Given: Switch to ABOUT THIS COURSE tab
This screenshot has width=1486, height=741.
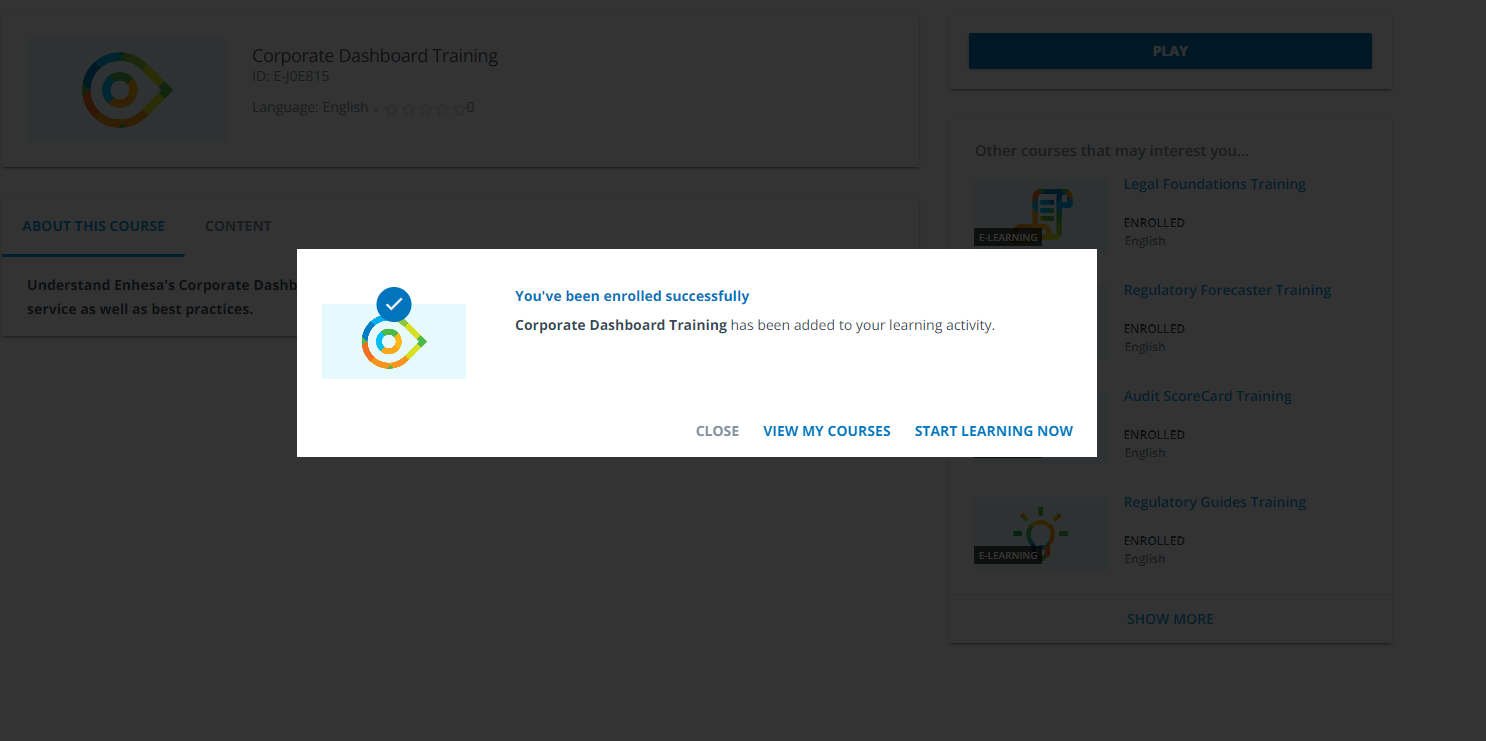Looking at the screenshot, I should coord(93,226).
